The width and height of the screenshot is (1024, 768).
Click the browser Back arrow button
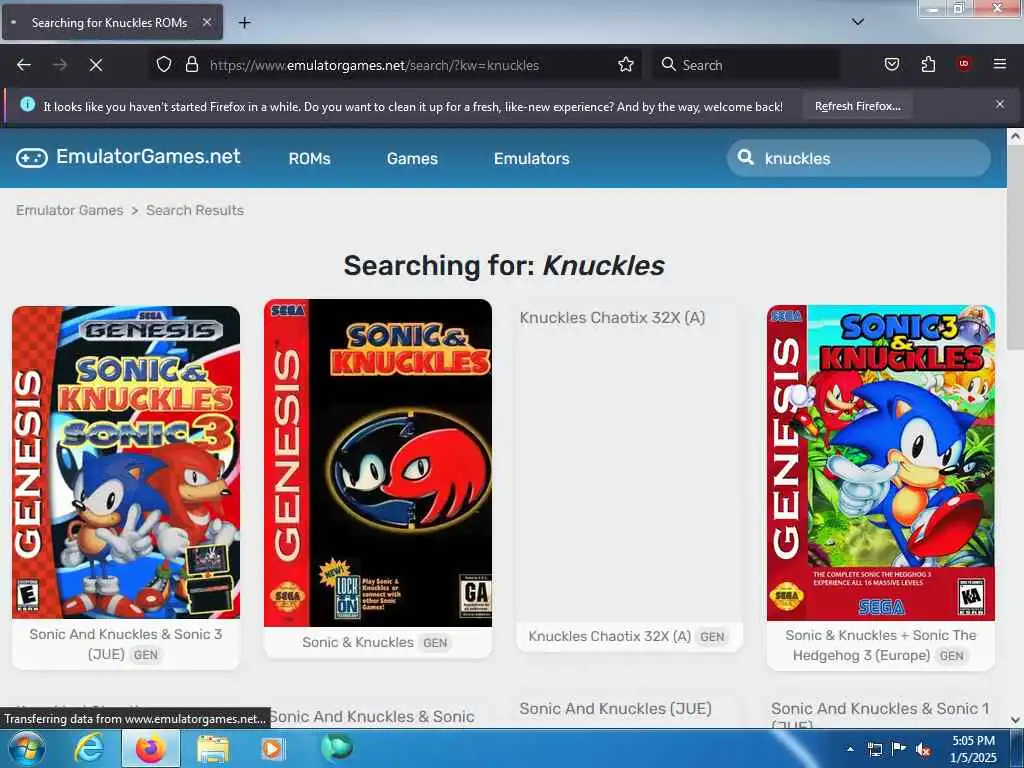[24, 65]
